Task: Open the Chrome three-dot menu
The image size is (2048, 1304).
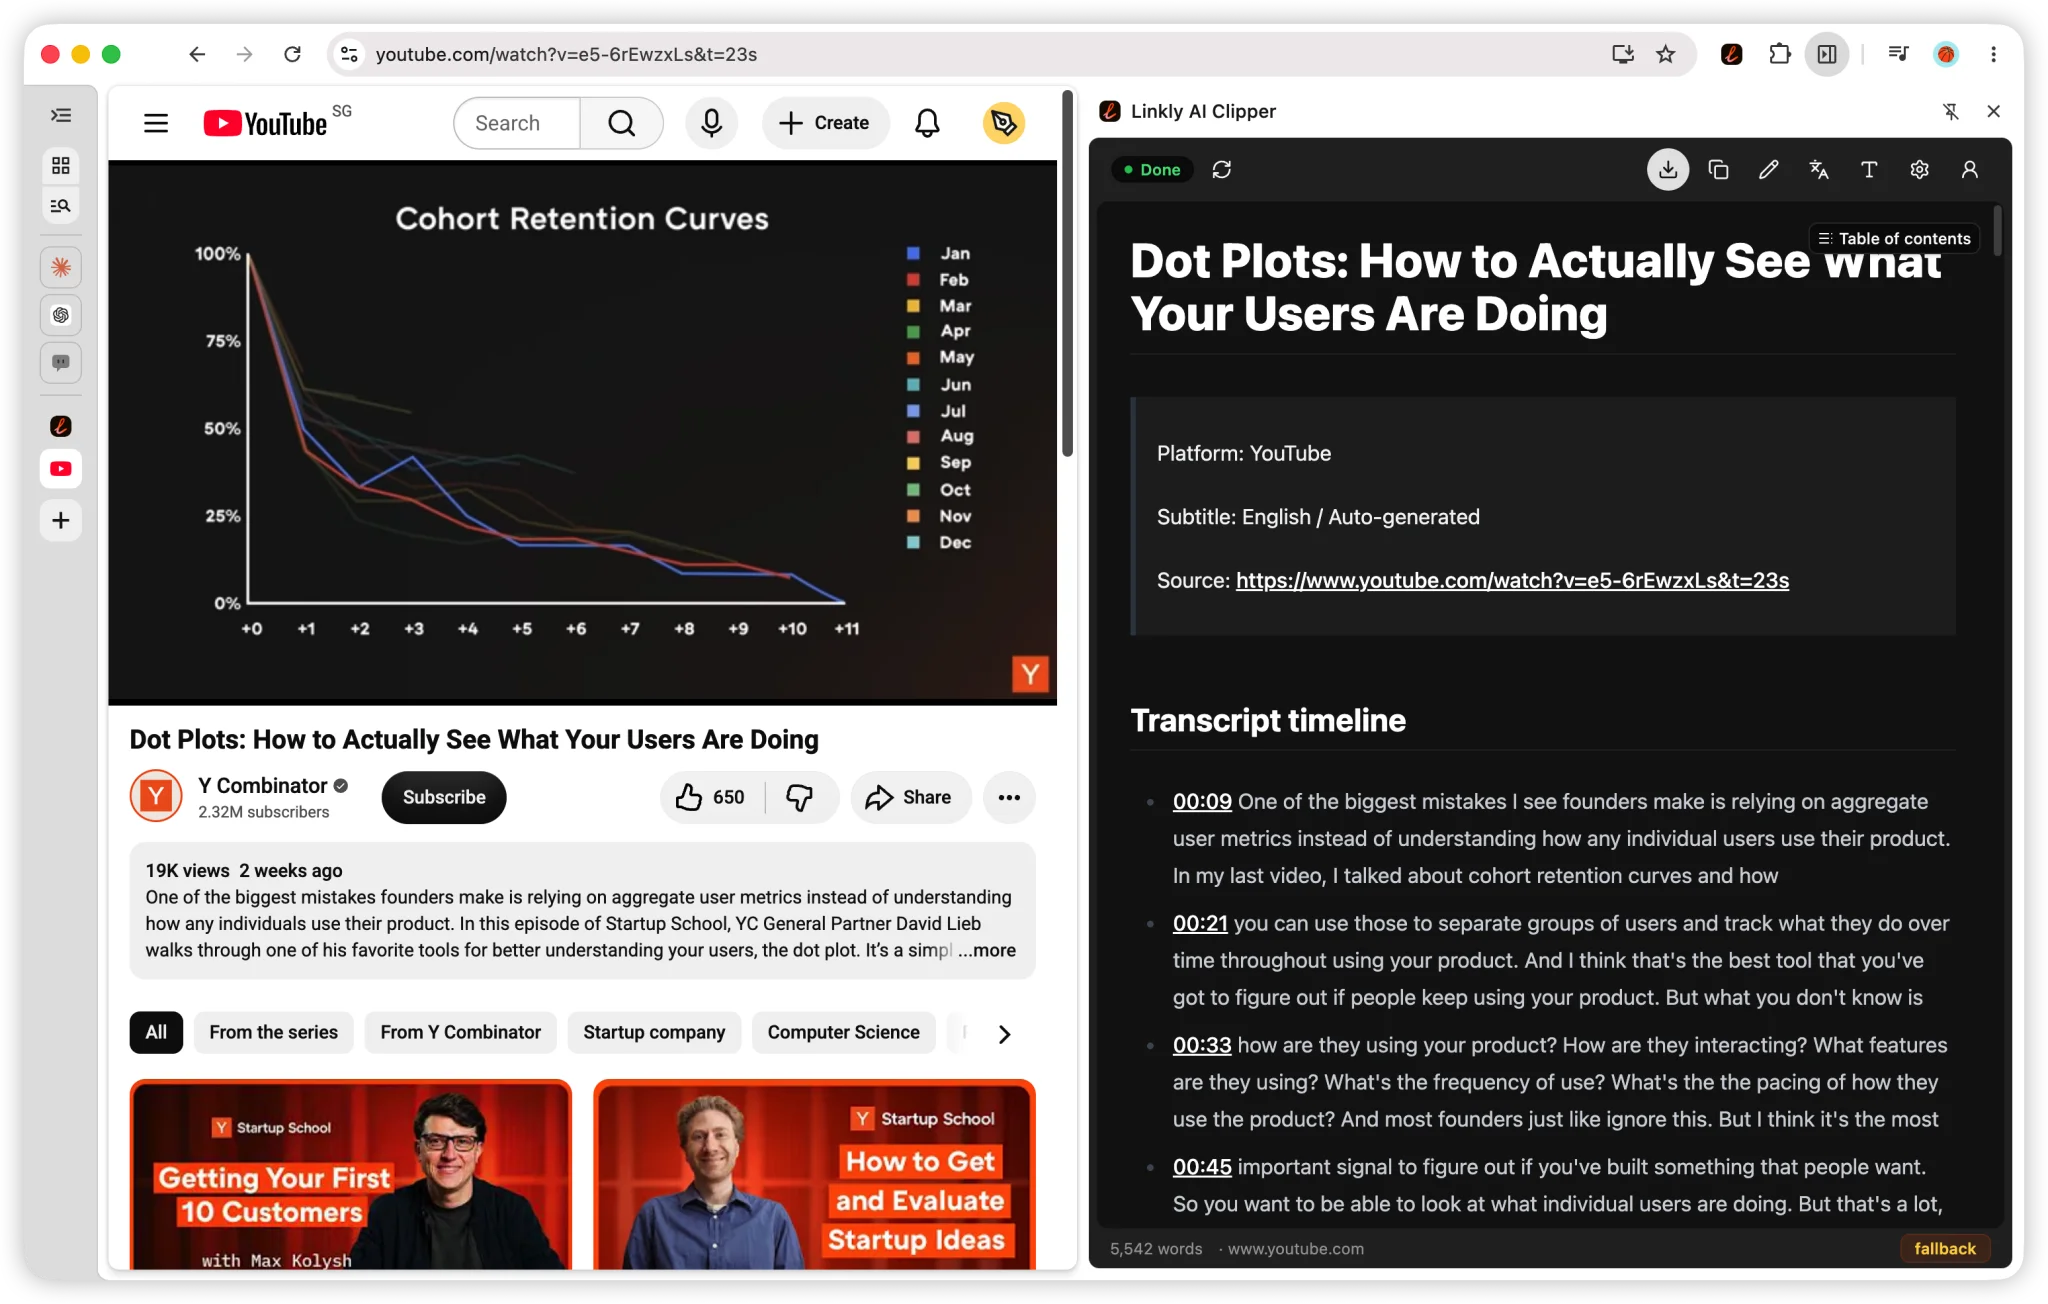Action: coord(1993,54)
